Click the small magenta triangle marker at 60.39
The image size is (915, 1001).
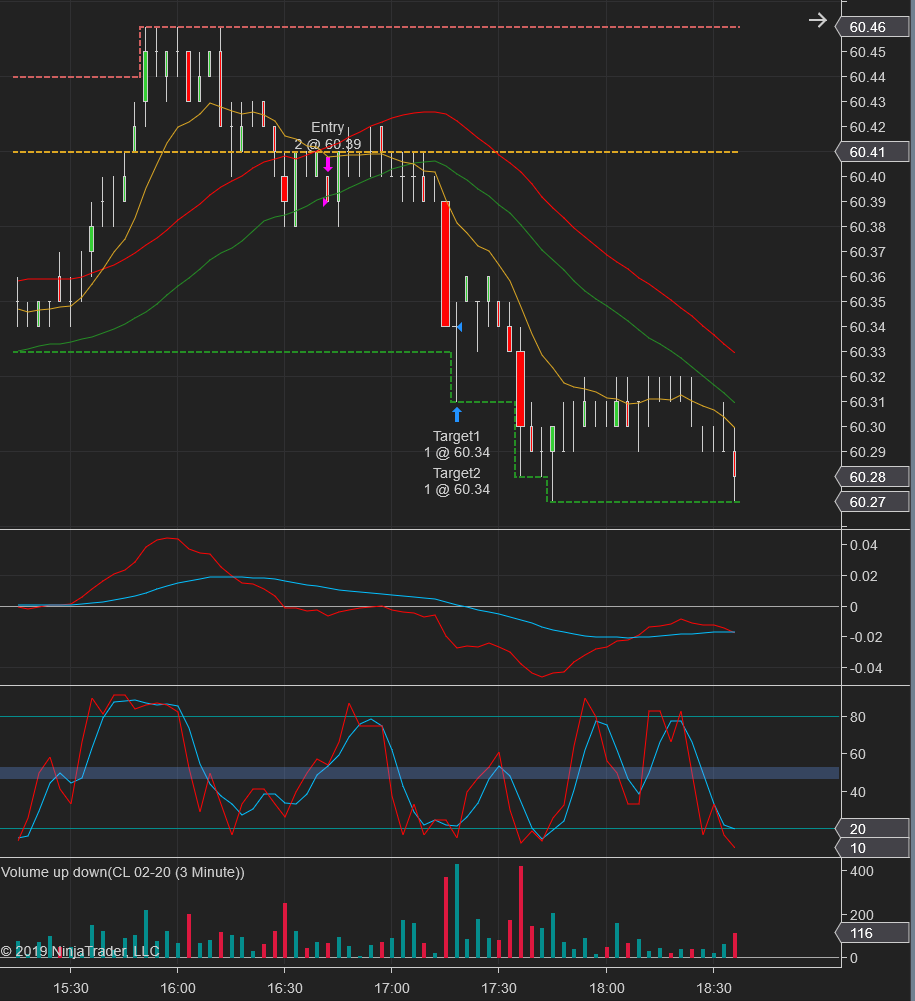click(326, 202)
